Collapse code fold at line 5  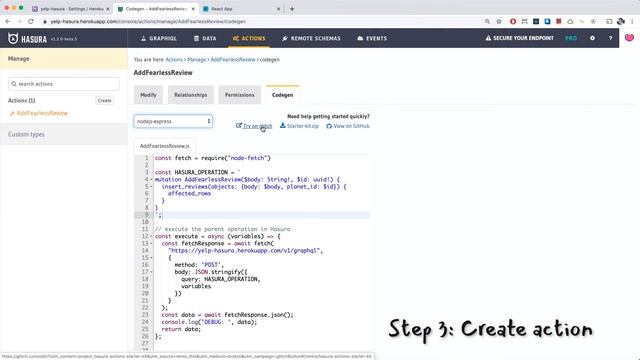151,187
